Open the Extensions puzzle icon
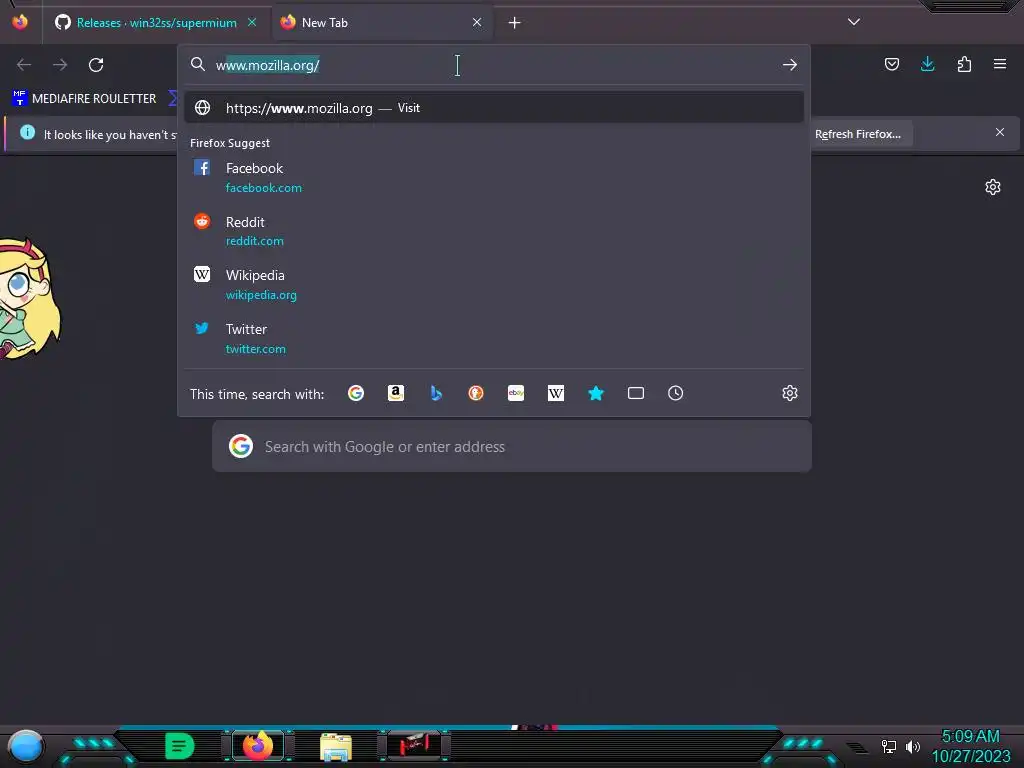Screen dimensions: 1024x768 pos(964,64)
